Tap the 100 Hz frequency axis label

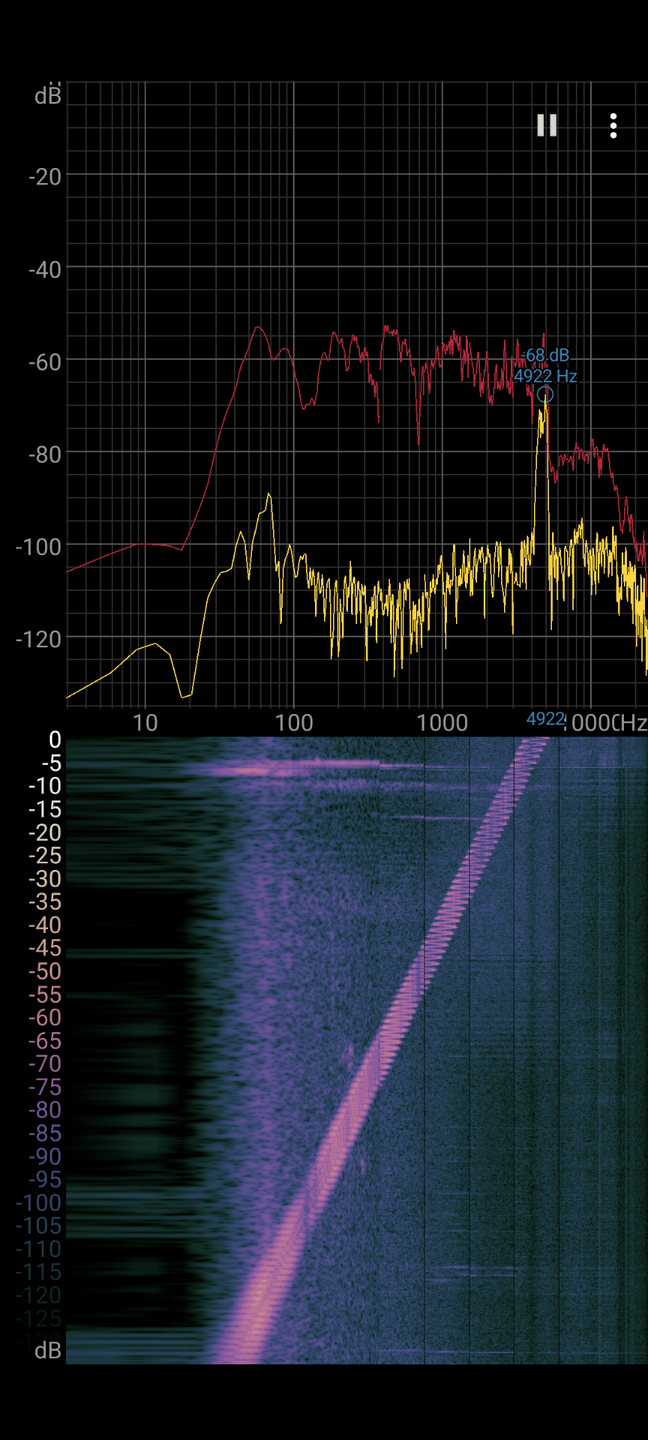coord(293,723)
